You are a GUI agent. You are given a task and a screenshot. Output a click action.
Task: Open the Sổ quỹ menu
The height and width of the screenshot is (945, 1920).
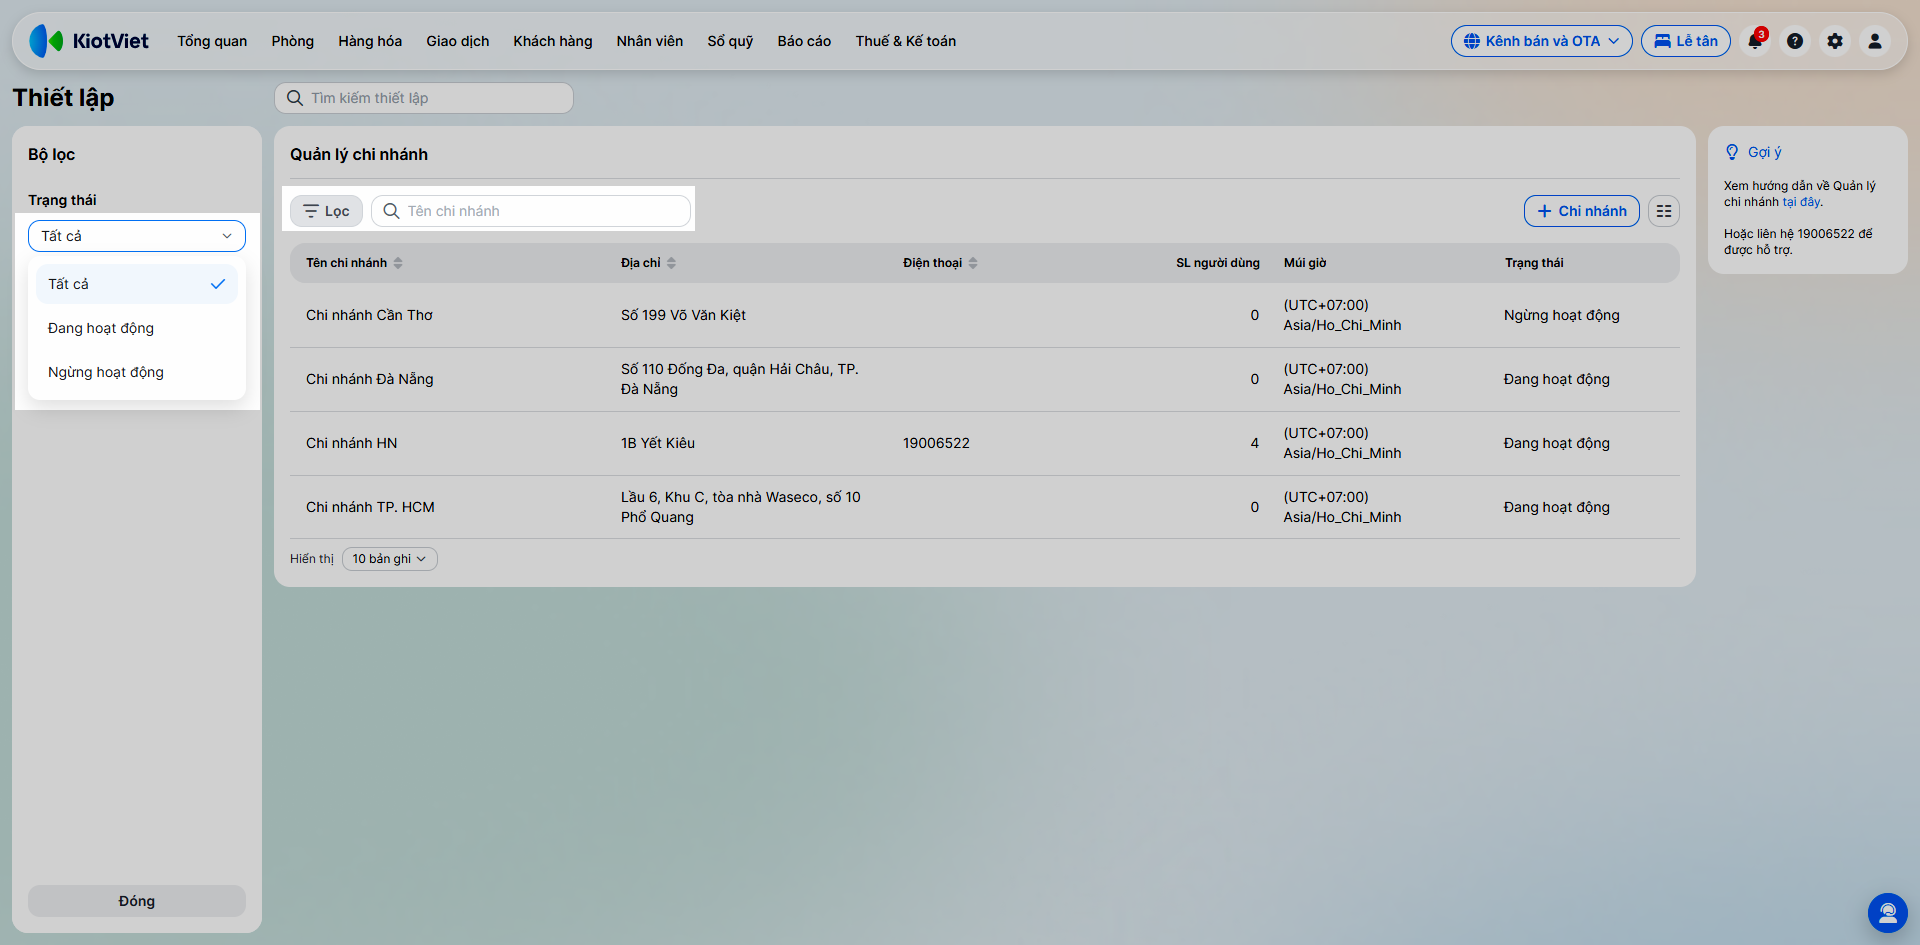tap(730, 41)
